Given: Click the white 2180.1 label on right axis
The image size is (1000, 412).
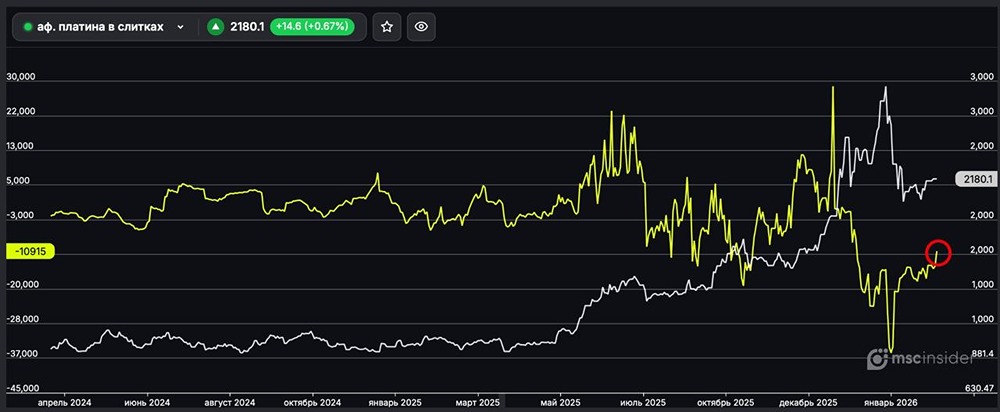Looking at the screenshot, I should (x=973, y=179).
